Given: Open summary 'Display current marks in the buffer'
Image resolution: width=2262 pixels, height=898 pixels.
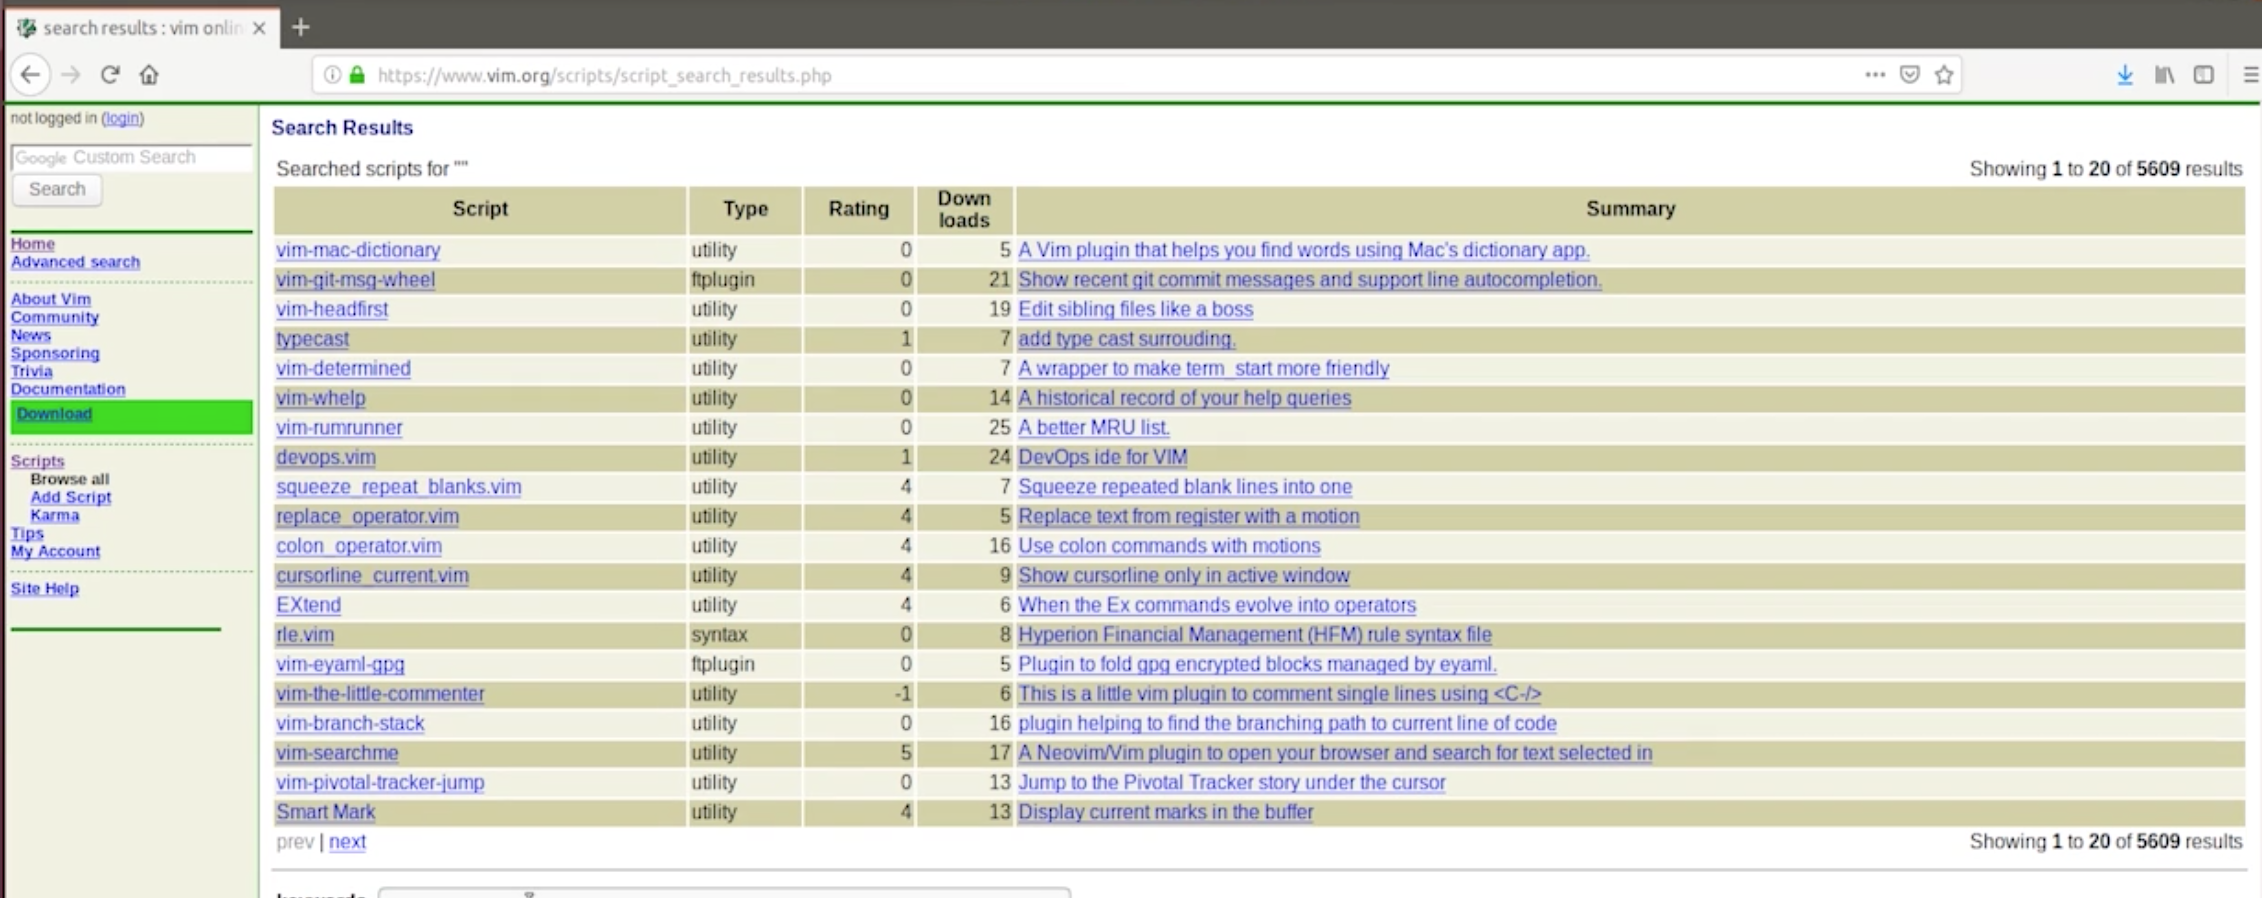Looking at the screenshot, I should [x=1166, y=812].
